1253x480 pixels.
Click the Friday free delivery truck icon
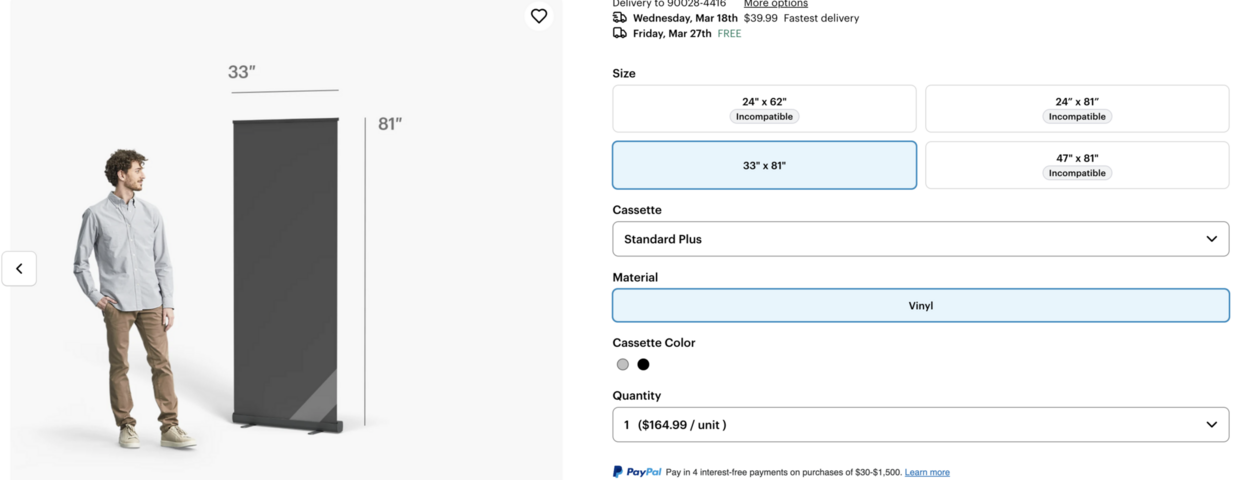620,33
